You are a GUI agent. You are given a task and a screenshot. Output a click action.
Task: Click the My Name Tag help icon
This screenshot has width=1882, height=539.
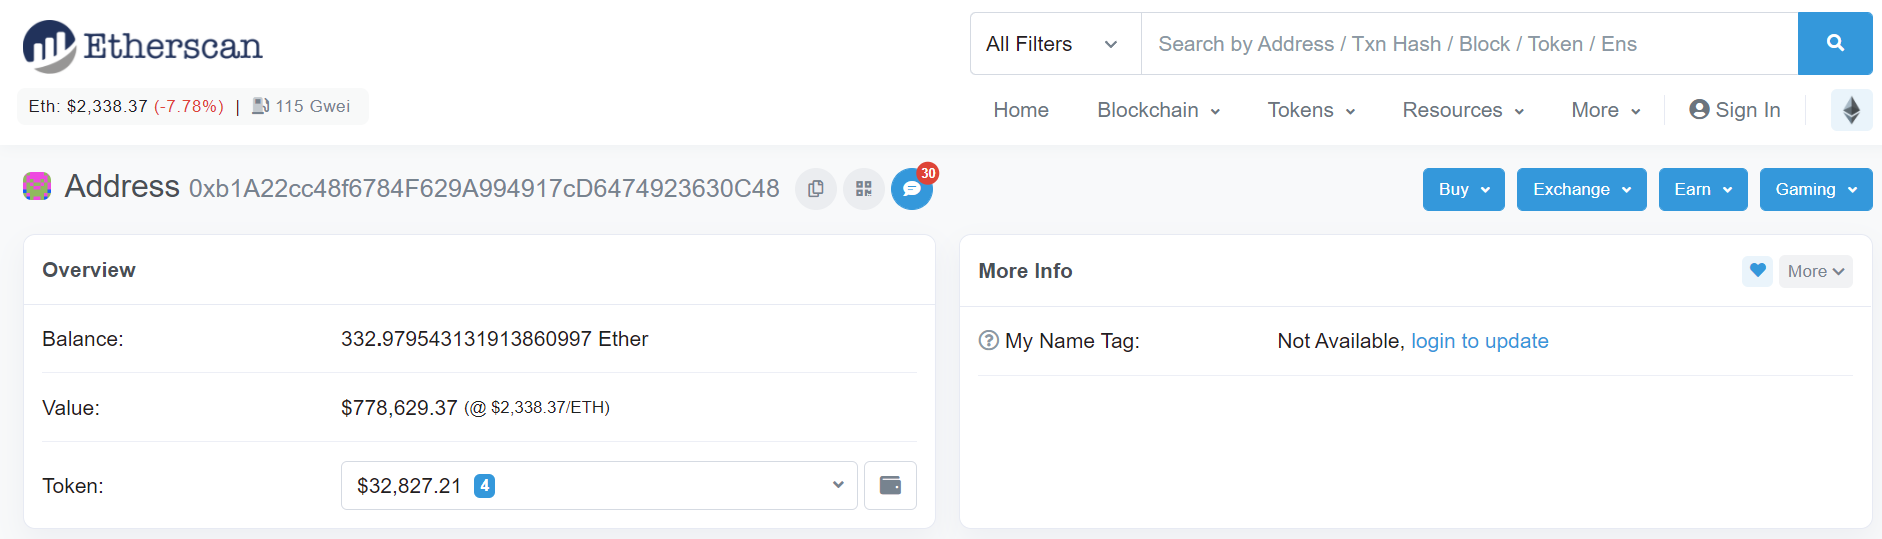[989, 341]
